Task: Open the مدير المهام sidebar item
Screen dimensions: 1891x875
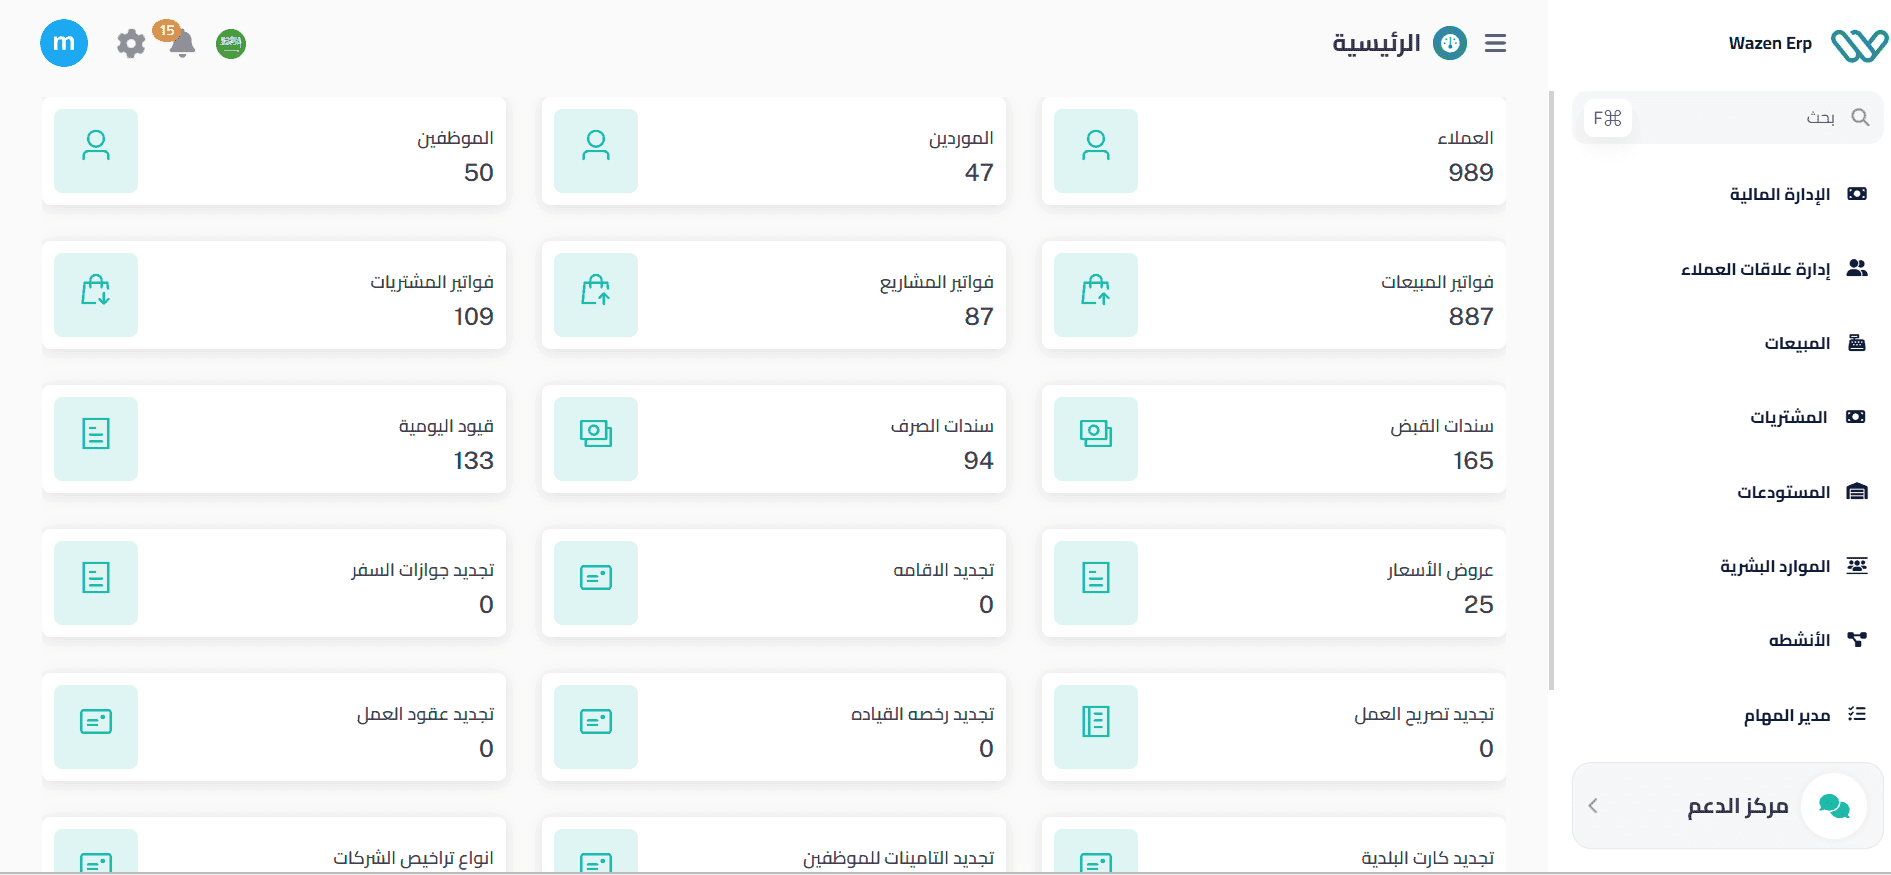Action: coord(1787,715)
